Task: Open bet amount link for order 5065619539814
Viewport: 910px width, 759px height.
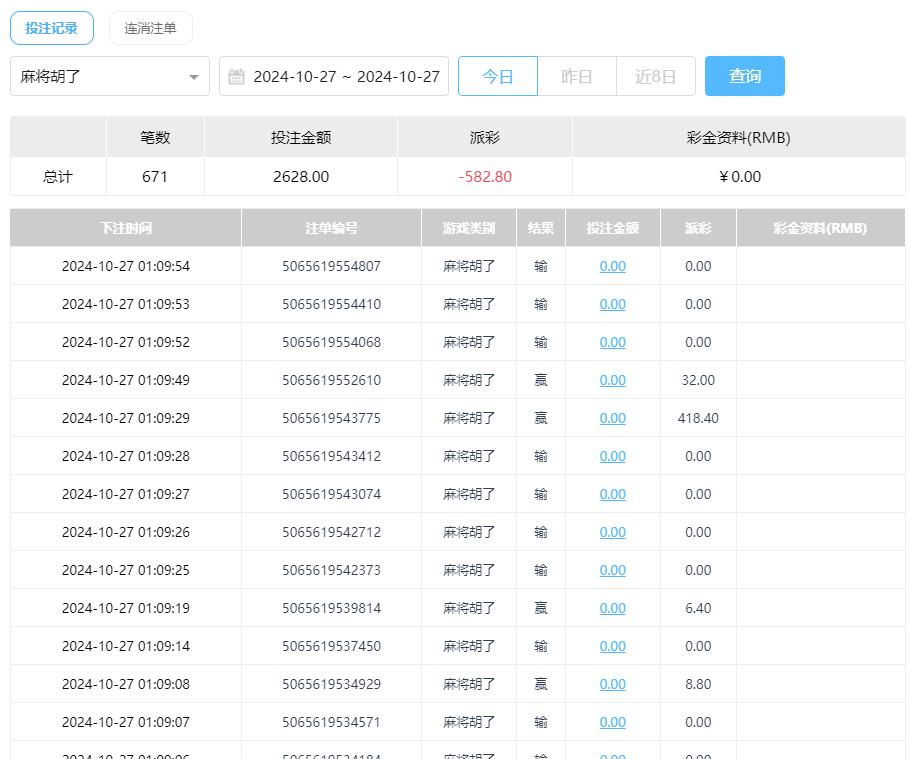Action: tap(612, 608)
